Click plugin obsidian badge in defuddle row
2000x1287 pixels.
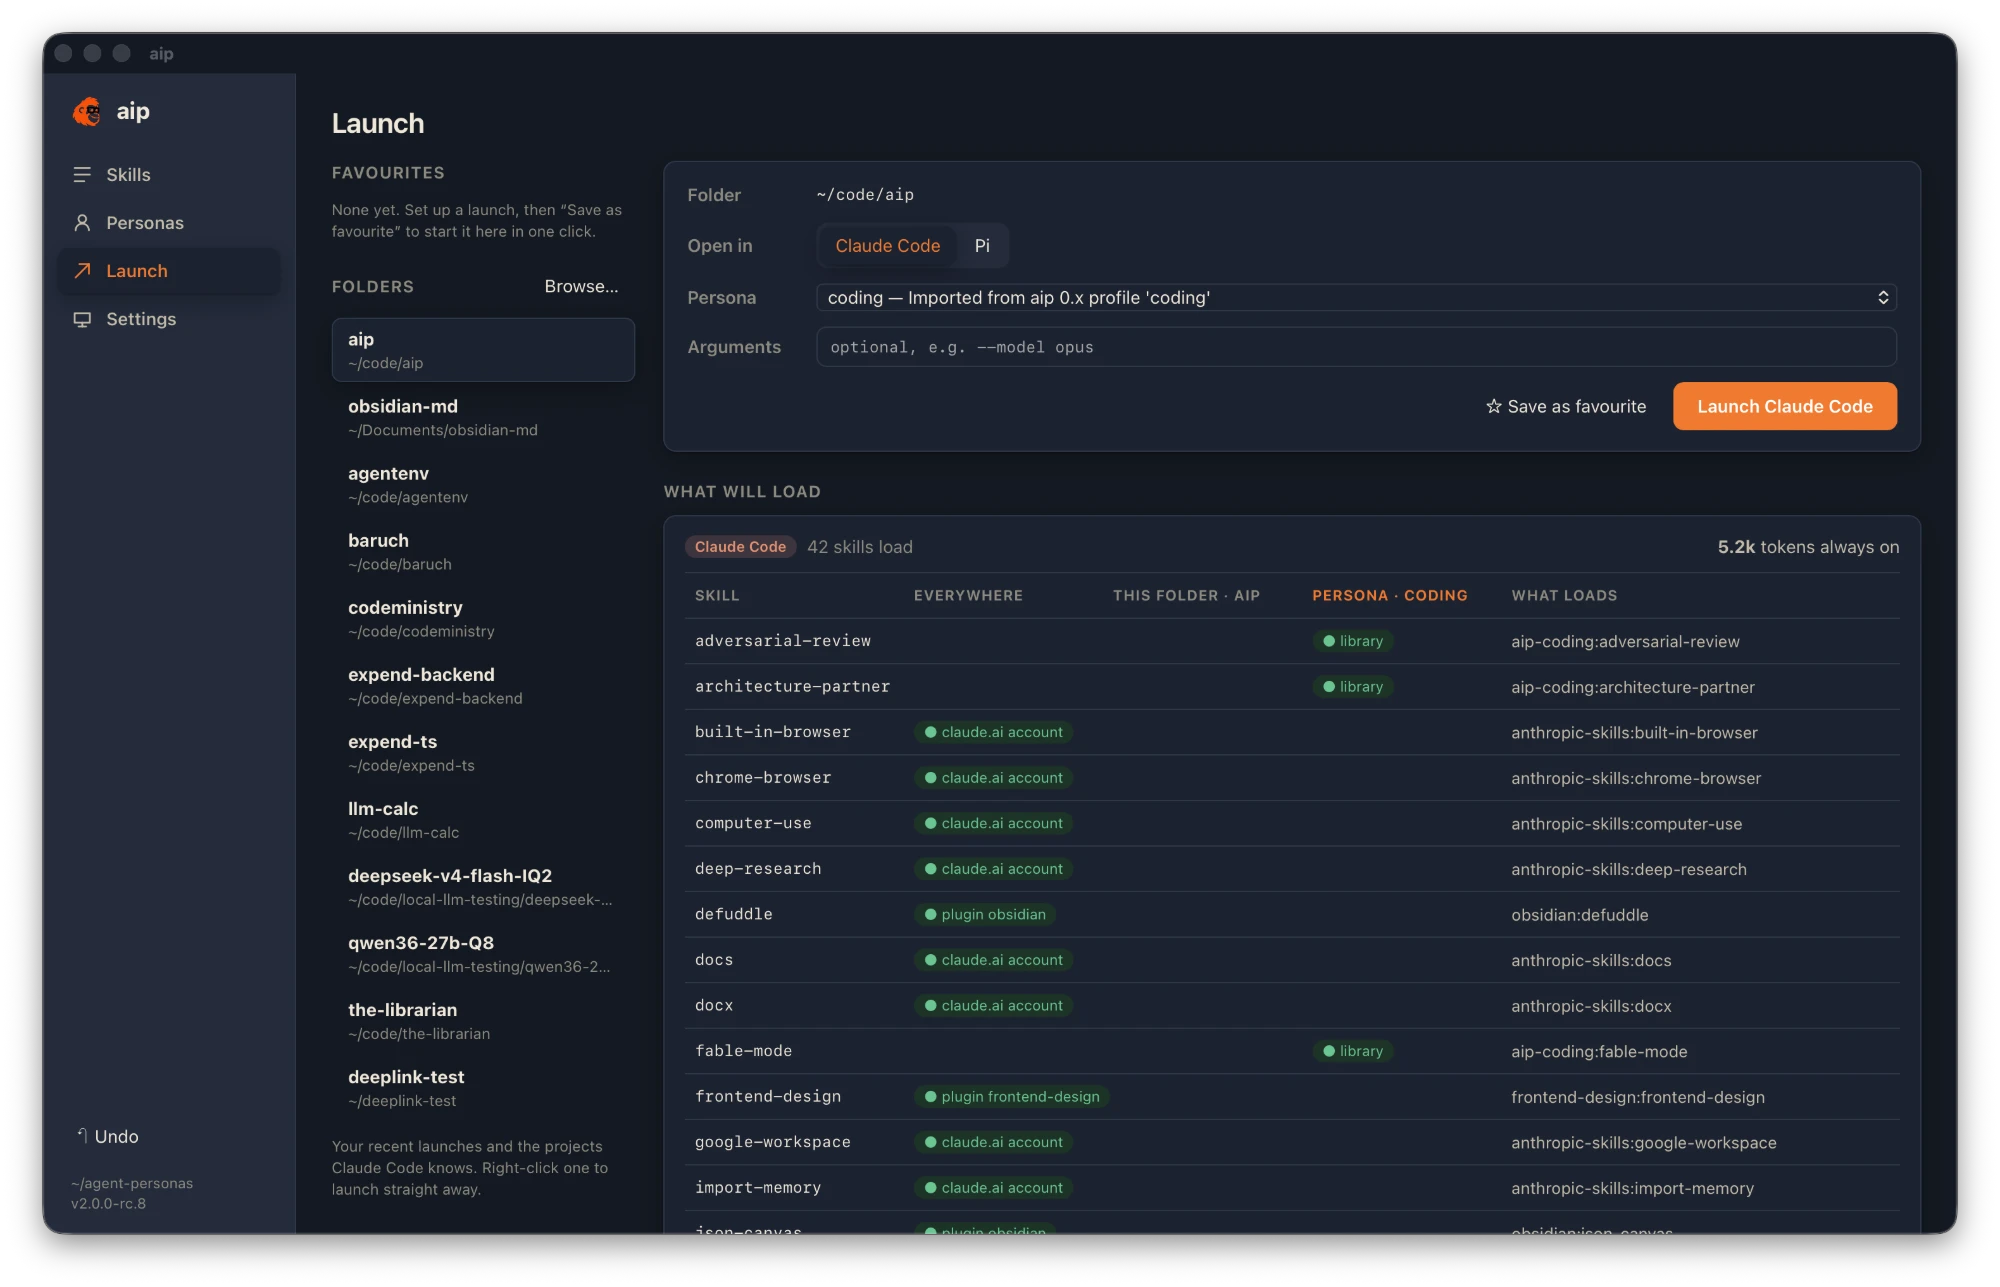coord(984,914)
